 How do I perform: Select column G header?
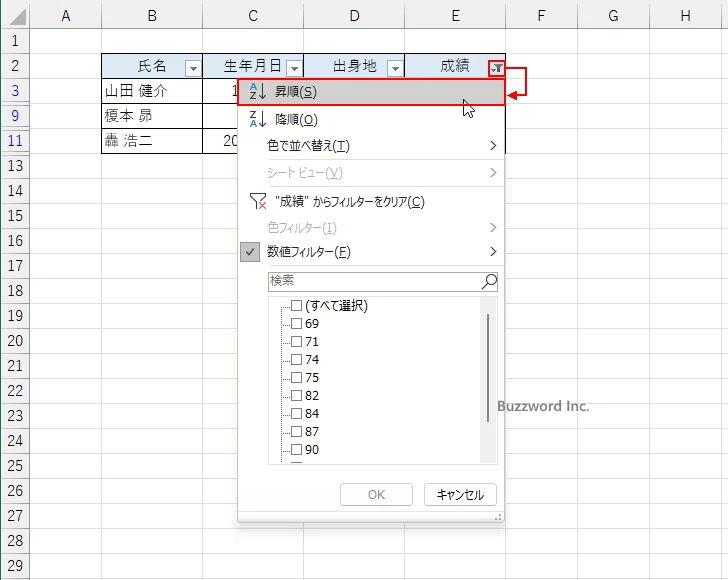tap(613, 16)
